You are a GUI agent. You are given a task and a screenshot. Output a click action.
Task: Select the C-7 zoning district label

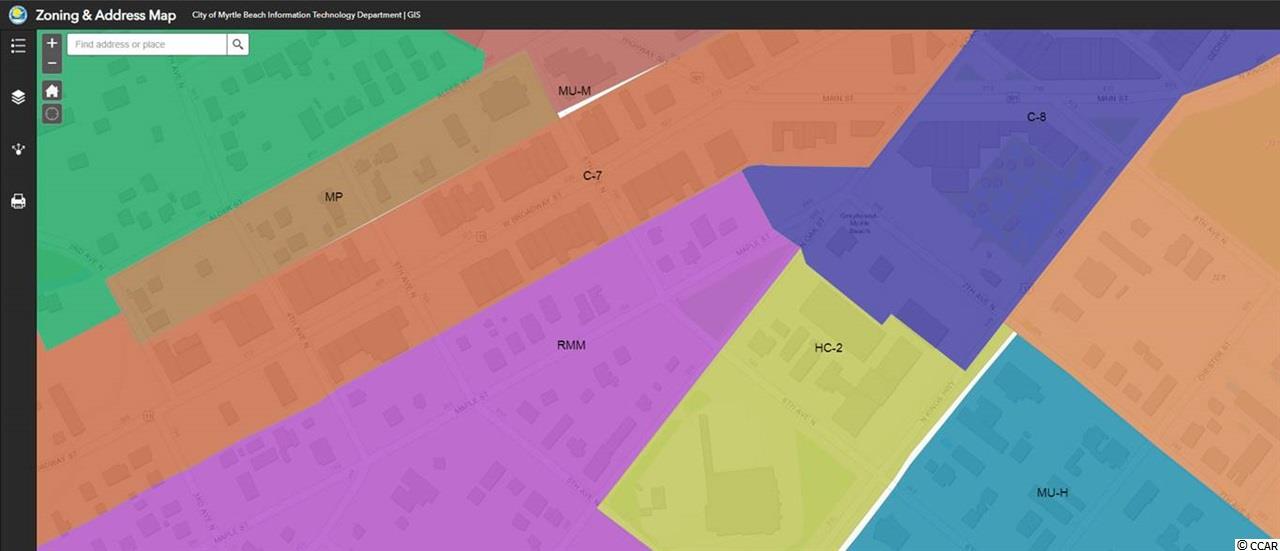(592, 176)
